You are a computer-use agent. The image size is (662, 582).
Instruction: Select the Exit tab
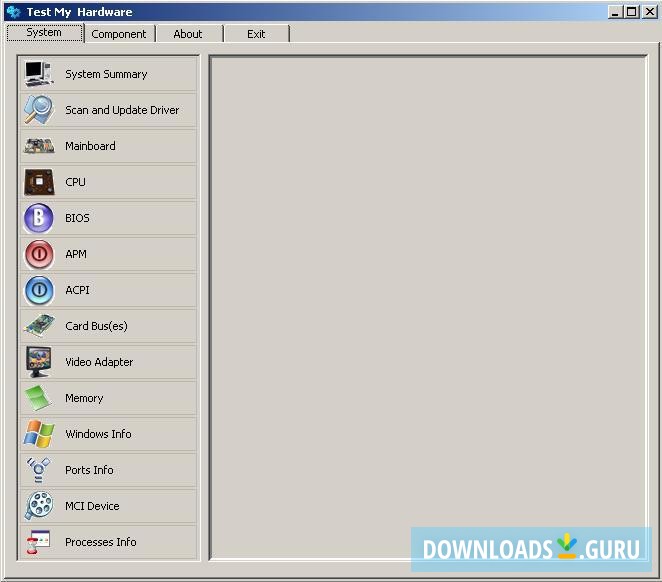point(256,34)
